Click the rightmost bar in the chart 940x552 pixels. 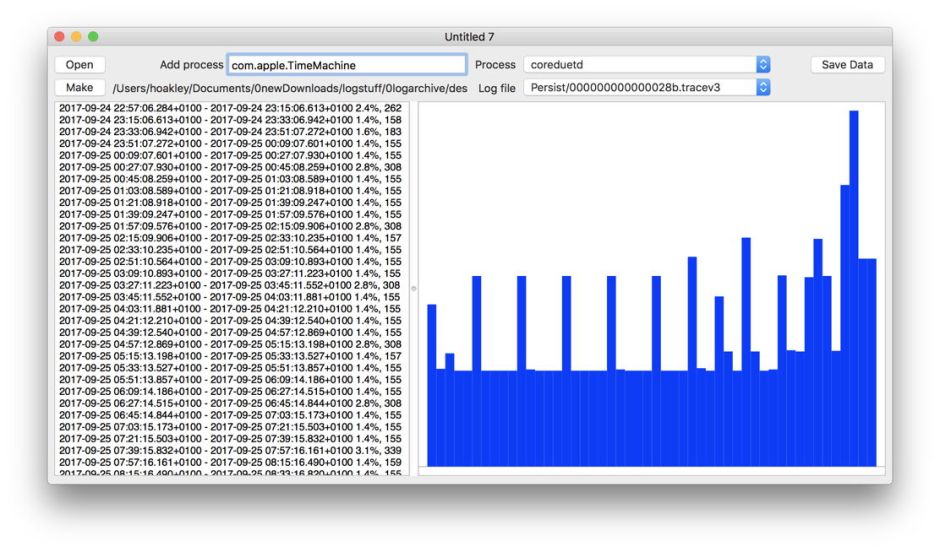872,362
